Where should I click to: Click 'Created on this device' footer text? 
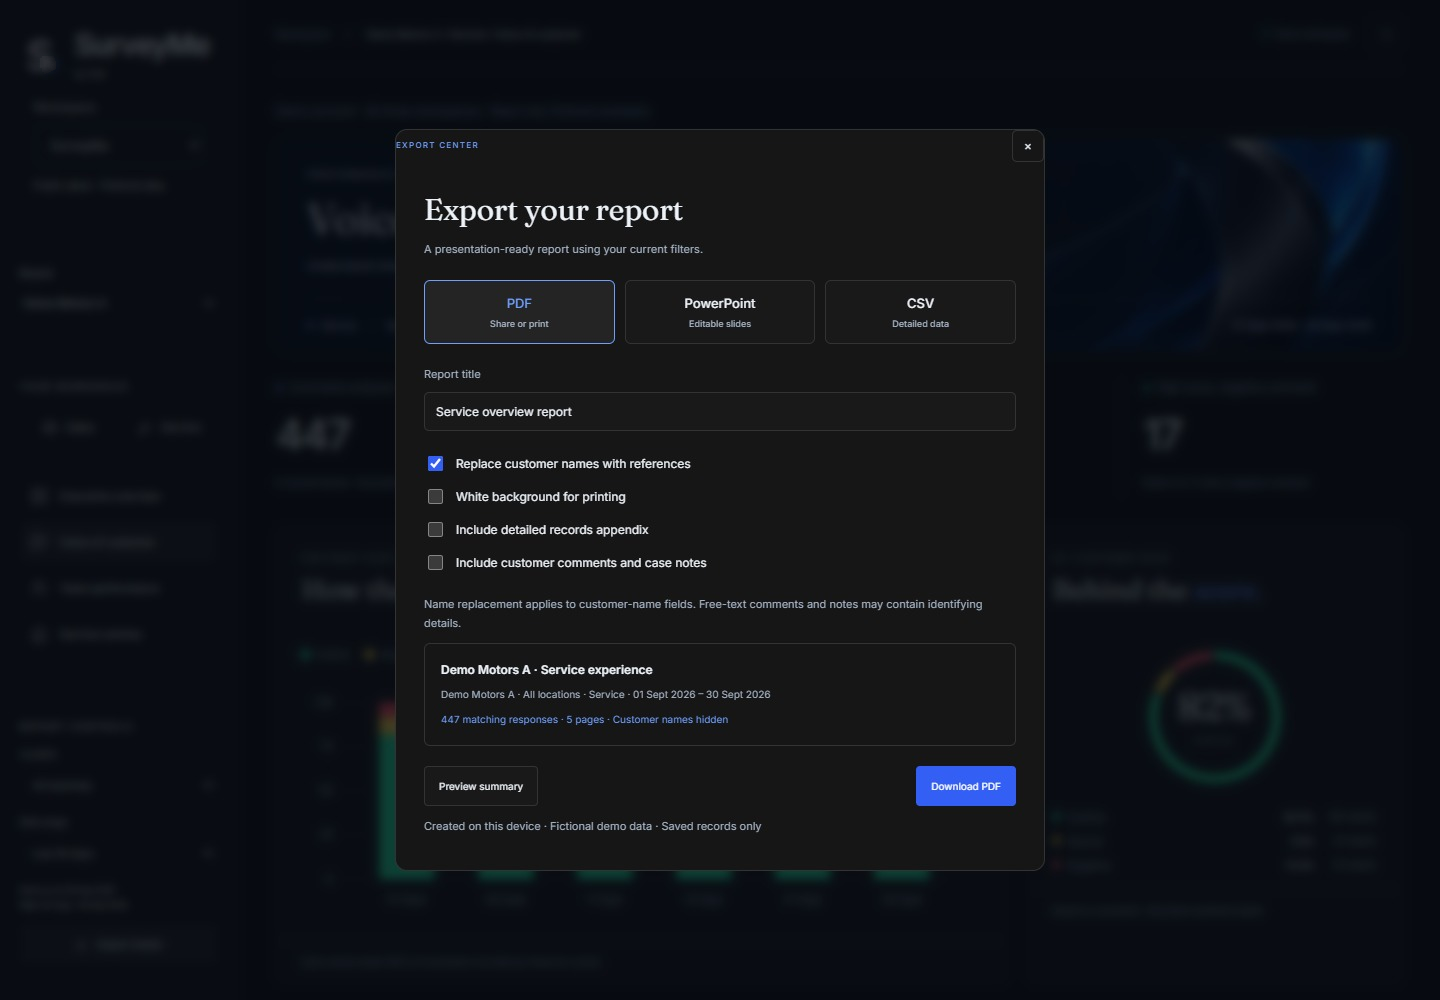482,826
